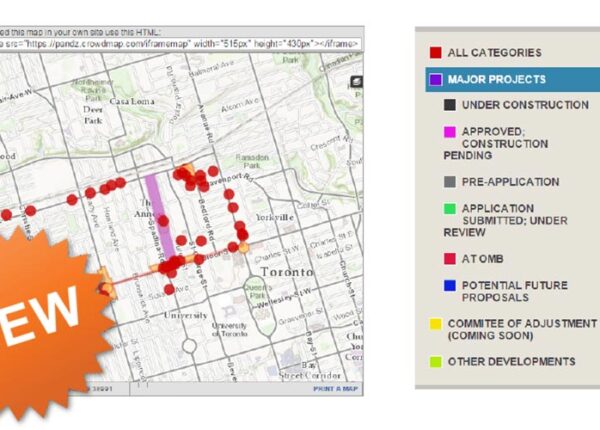
Task: Click the orange marker near Bloor and Bathurst
Action: coord(106,287)
